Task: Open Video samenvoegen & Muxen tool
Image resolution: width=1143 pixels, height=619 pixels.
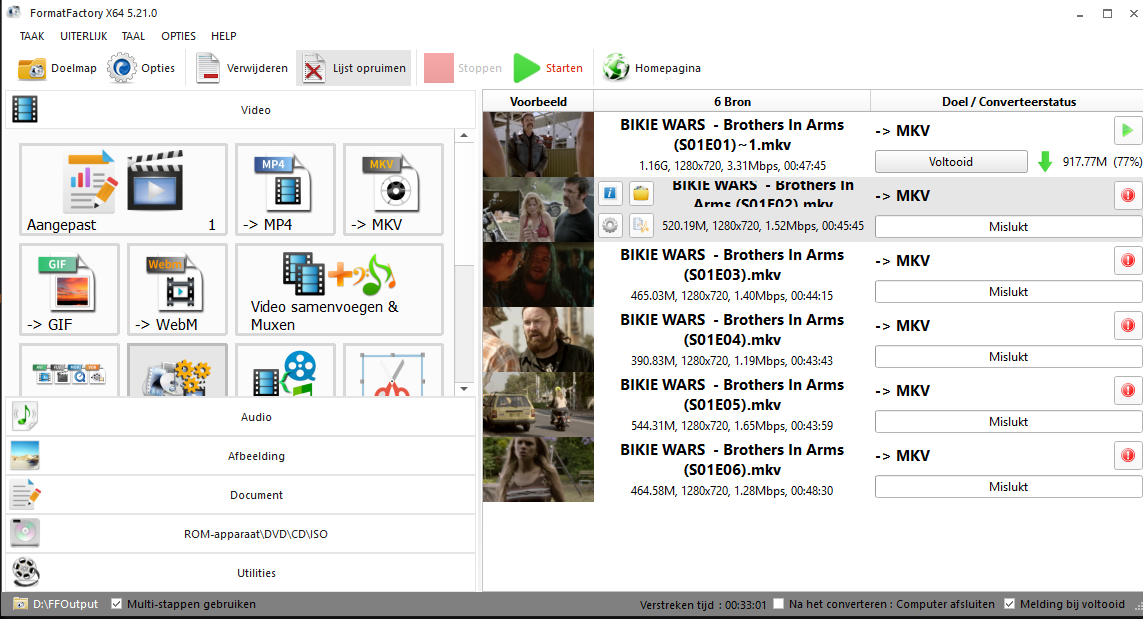Action: coord(339,290)
